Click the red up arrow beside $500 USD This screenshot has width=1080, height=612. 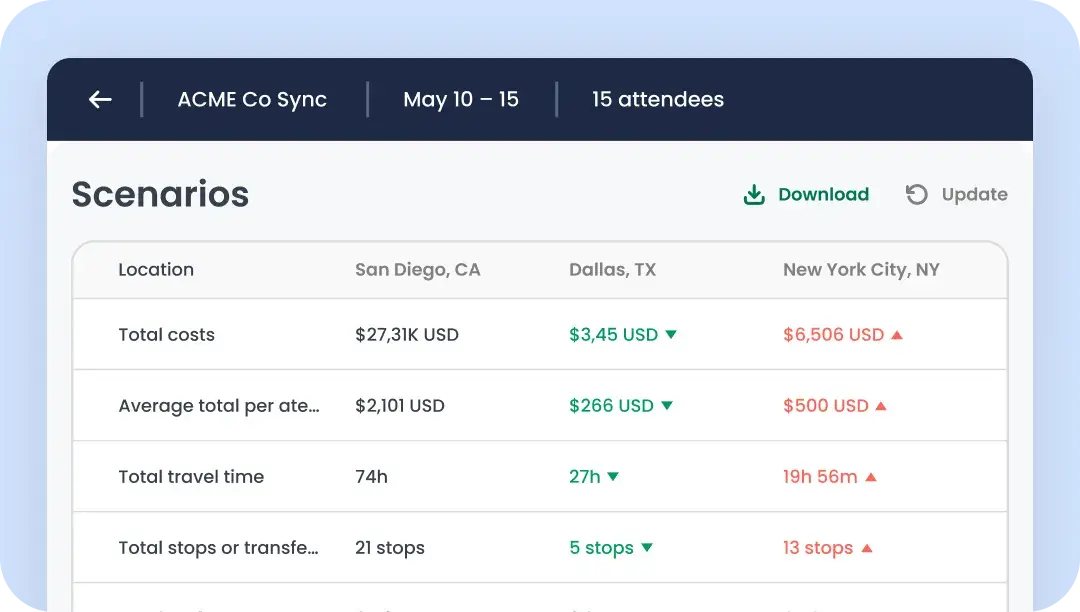(881, 406)
